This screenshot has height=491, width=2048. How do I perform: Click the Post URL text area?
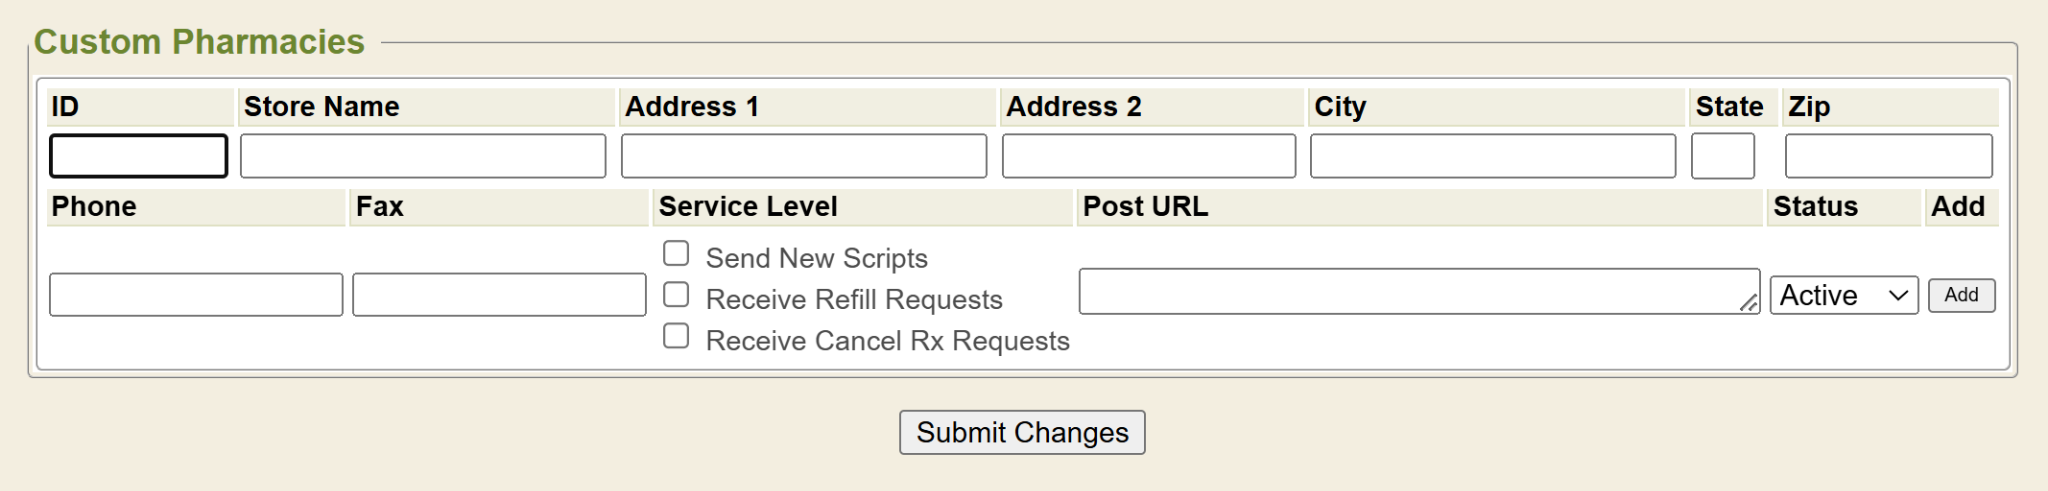(x=1410, y=291)
